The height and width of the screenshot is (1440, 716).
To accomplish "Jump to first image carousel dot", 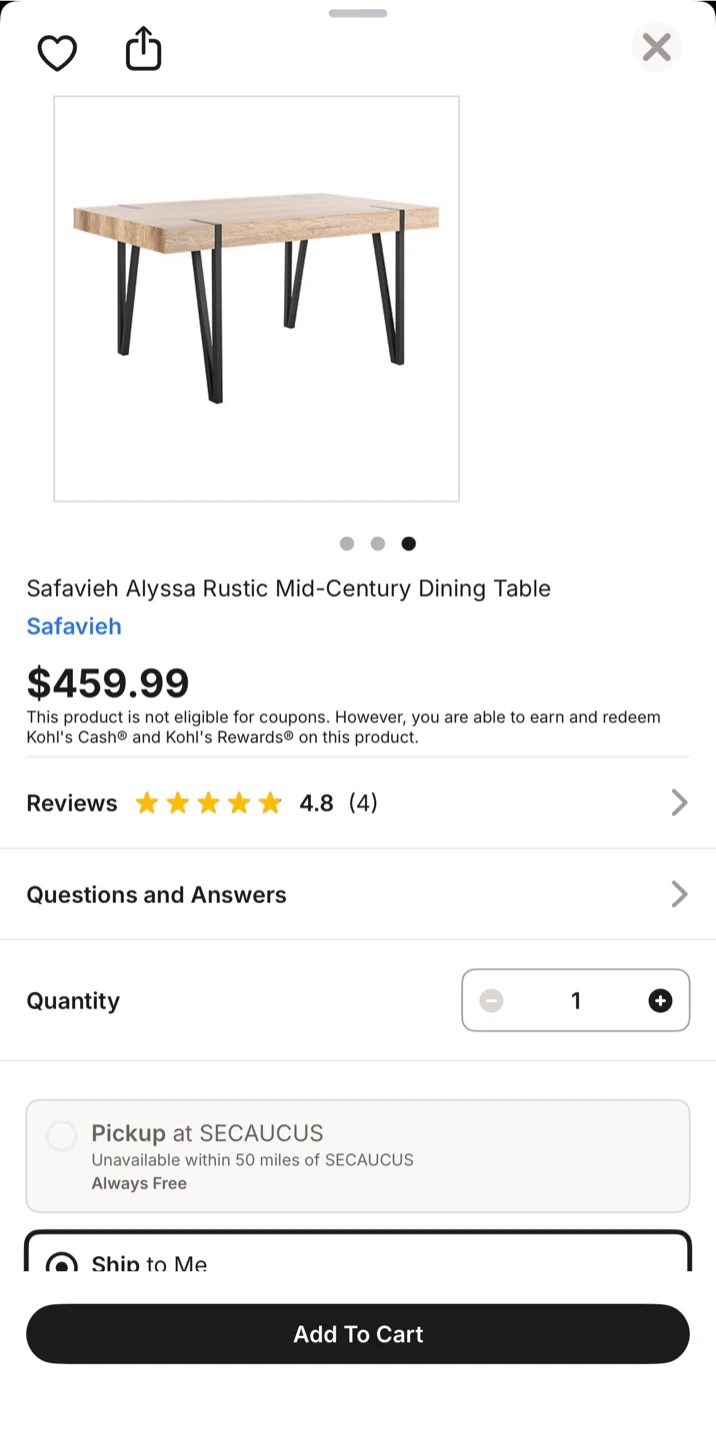I will [x=347, y=544].
